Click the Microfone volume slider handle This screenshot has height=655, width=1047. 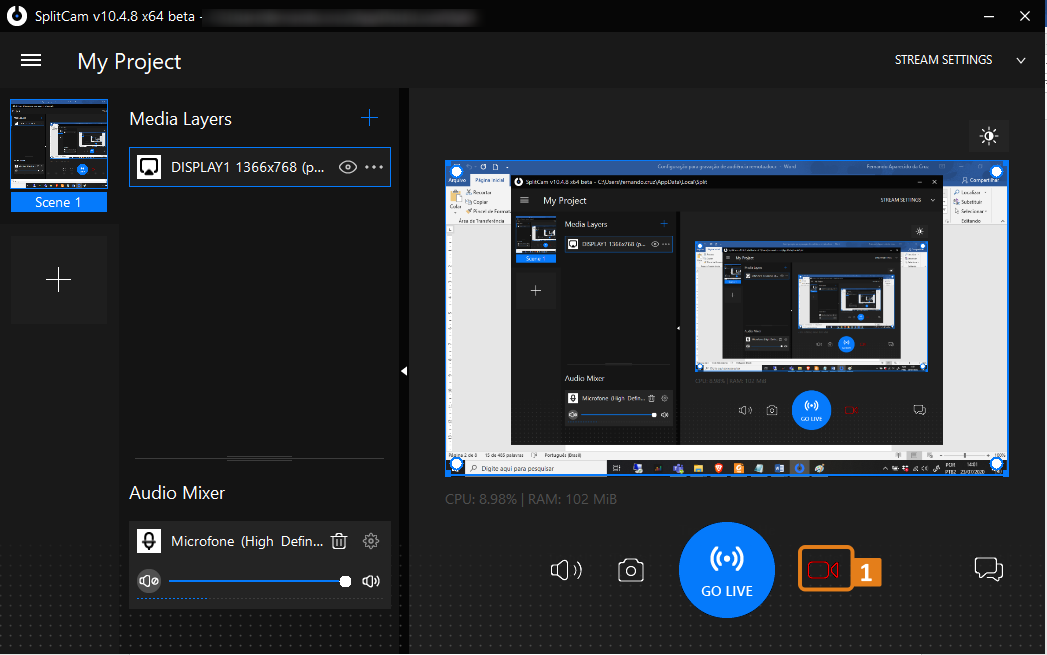coord(345,582)
